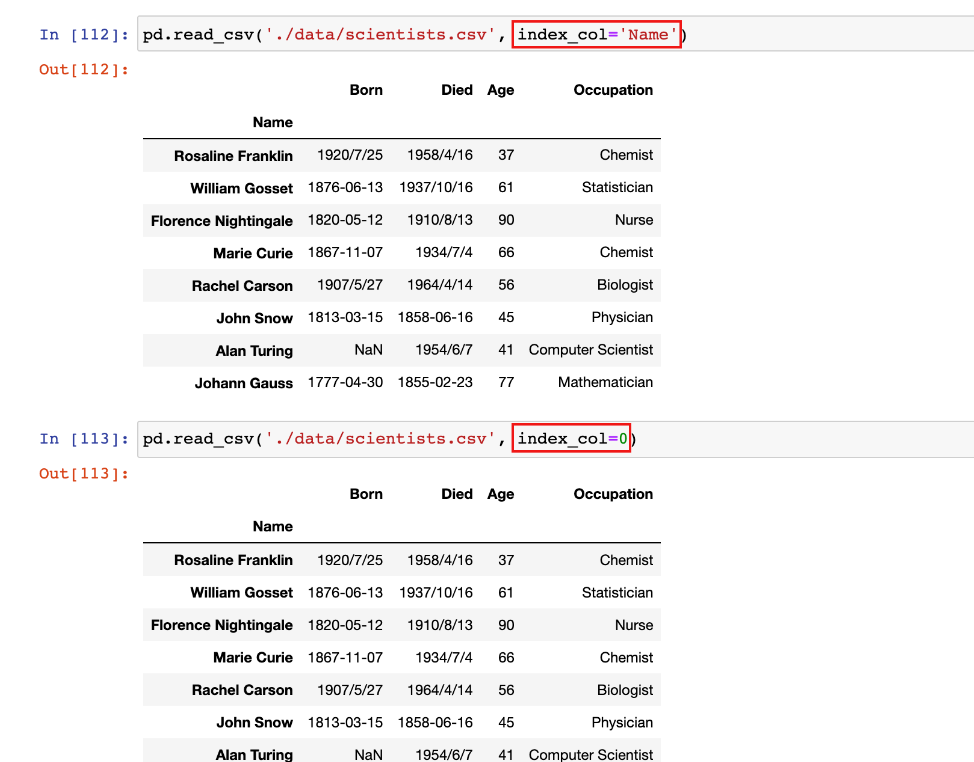
Task: Click 1910/8/13 died date in second table
Action: (x=440, y=625)
